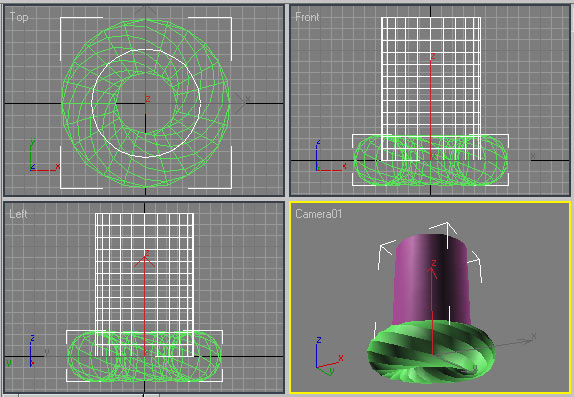Open the Top viewport label menu
Image resolution: width=574 pixels, height=397 pixels.
[19, 17]
